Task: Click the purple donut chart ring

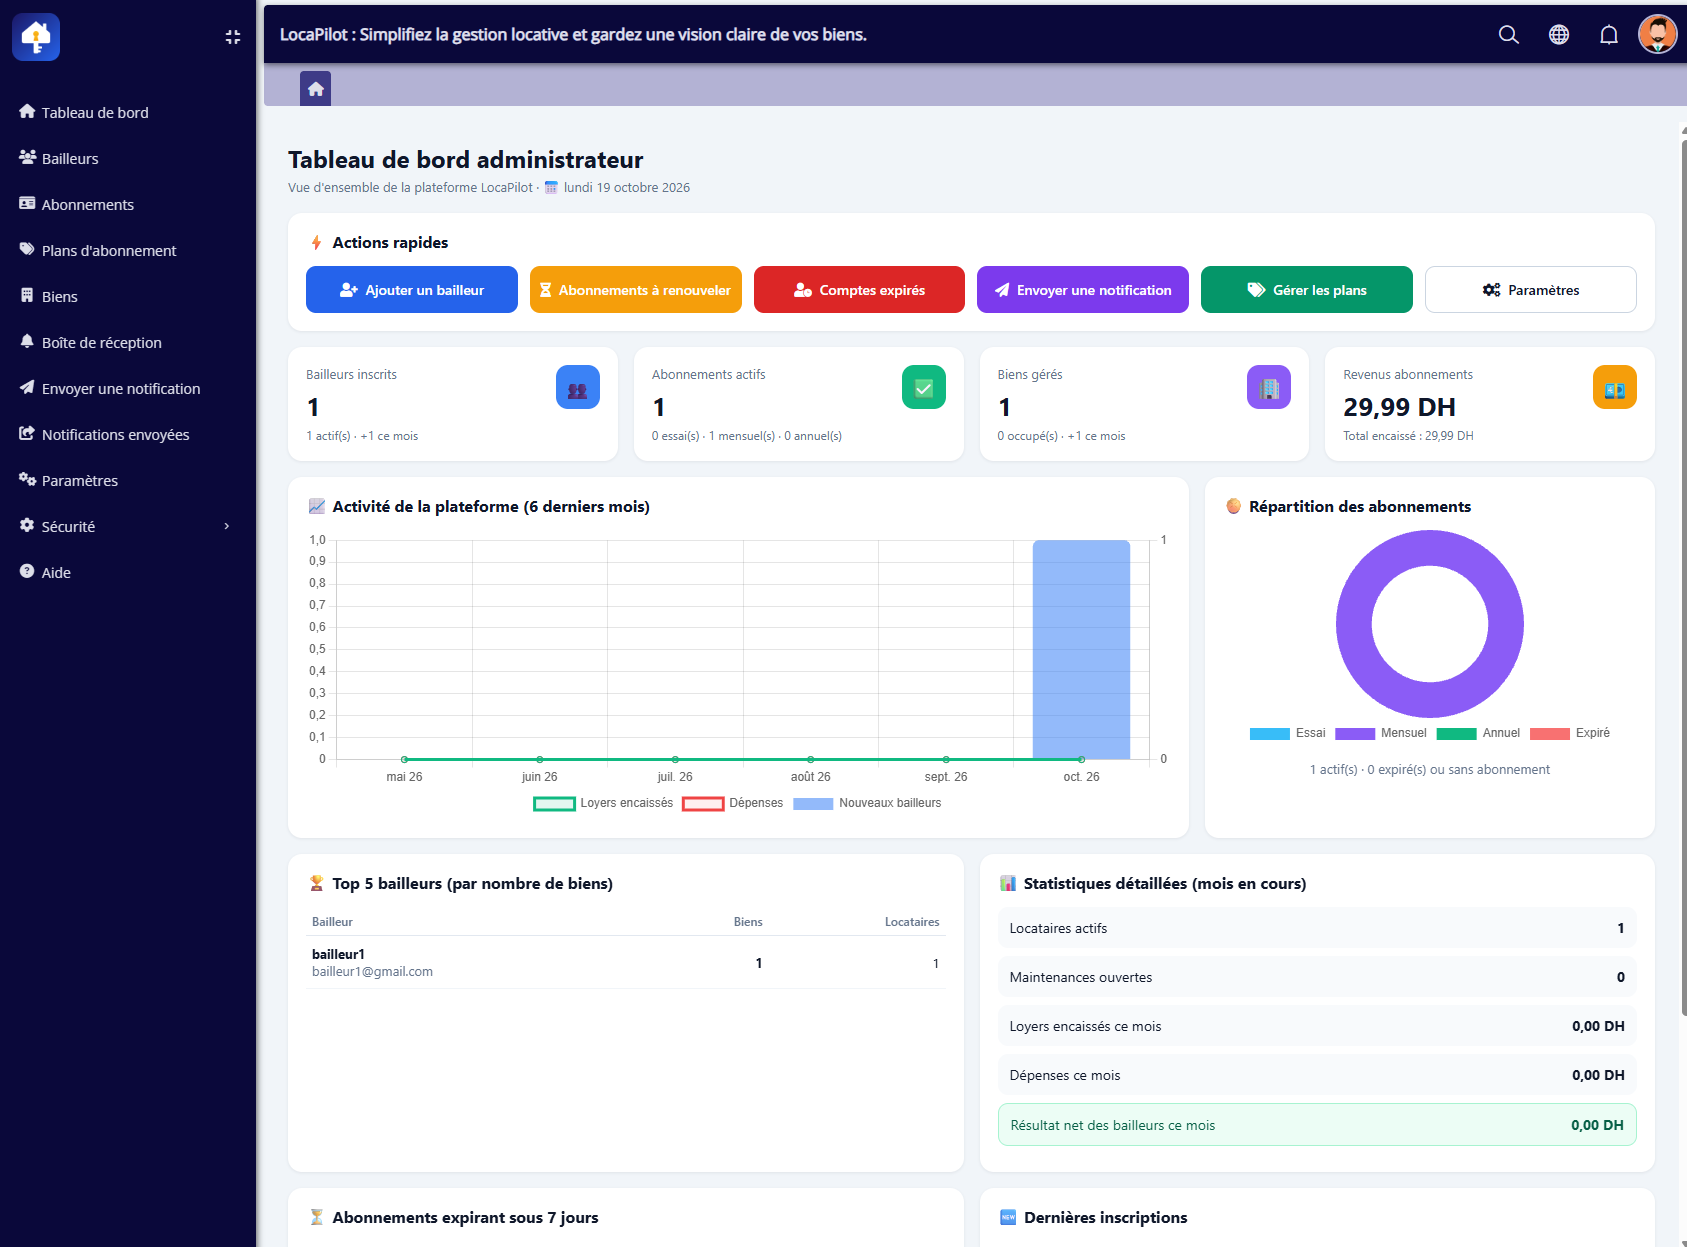Action: [x=1354, y=624]
